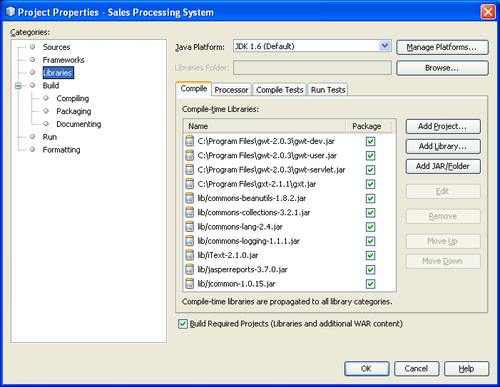Viewport: 500px width, 387px height.
Task: Switch to the Processor tab
Action: pyautogui.click(x=231, y=90)
